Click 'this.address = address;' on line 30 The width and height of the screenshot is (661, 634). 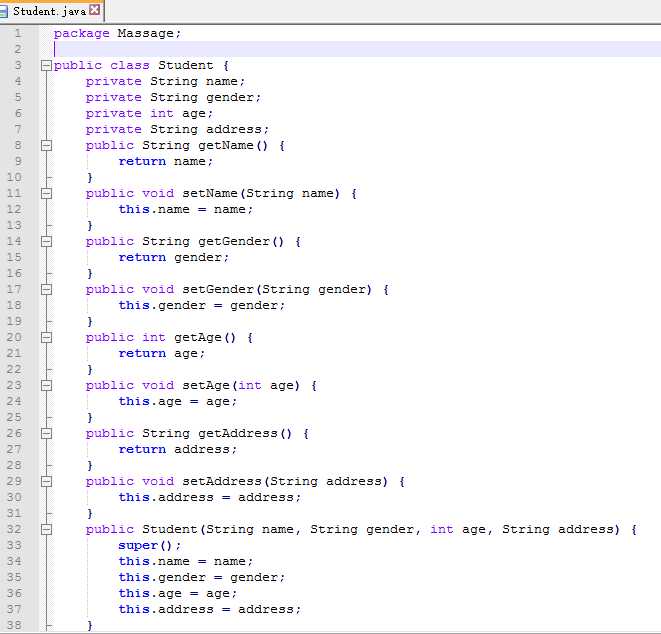[x=210, y=498]
